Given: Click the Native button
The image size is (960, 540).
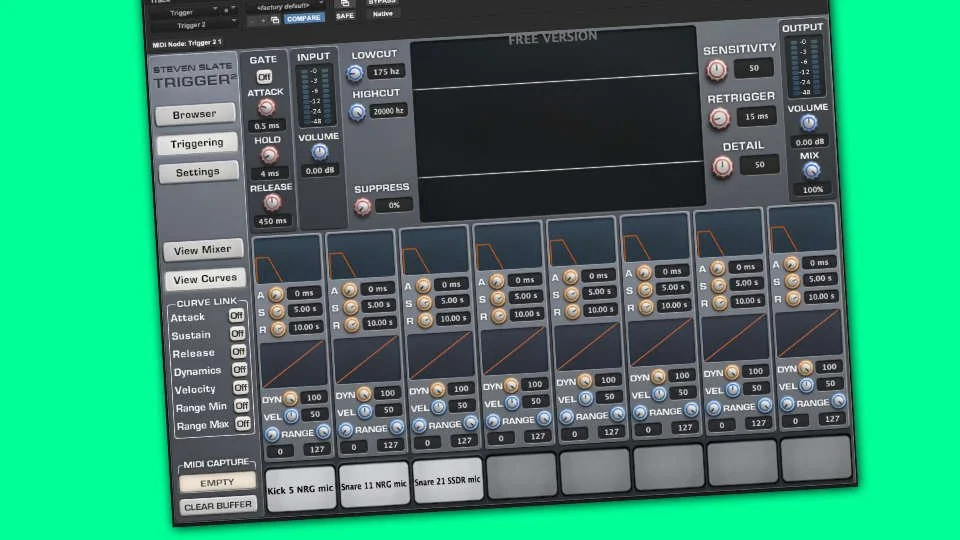Looking at the screenshot, I should 383,13.
